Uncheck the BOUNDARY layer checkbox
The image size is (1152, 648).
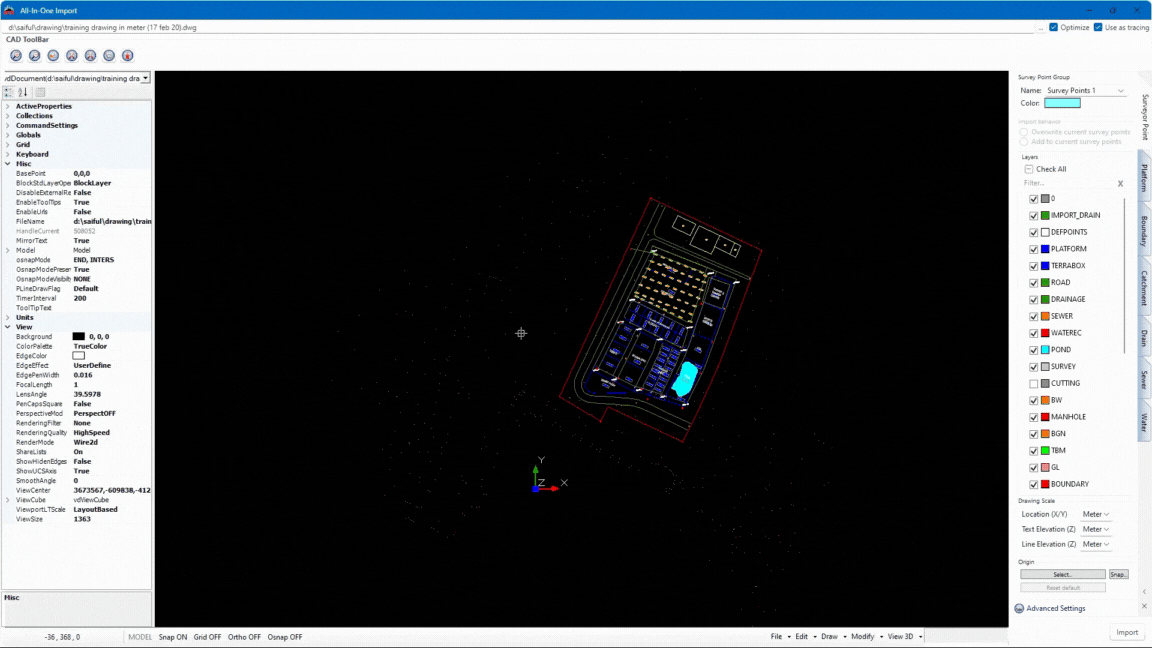1034,485
